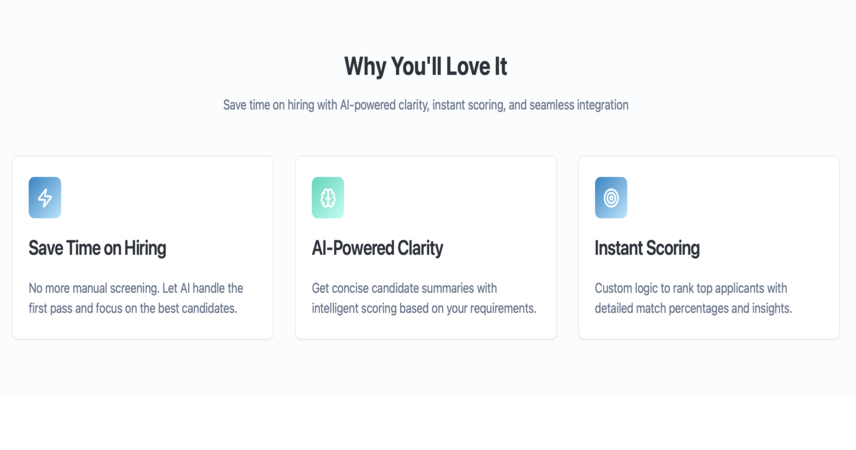Click the "No more manual screening" text line
This screenshot has height=450, width=856.
(136, 288)
